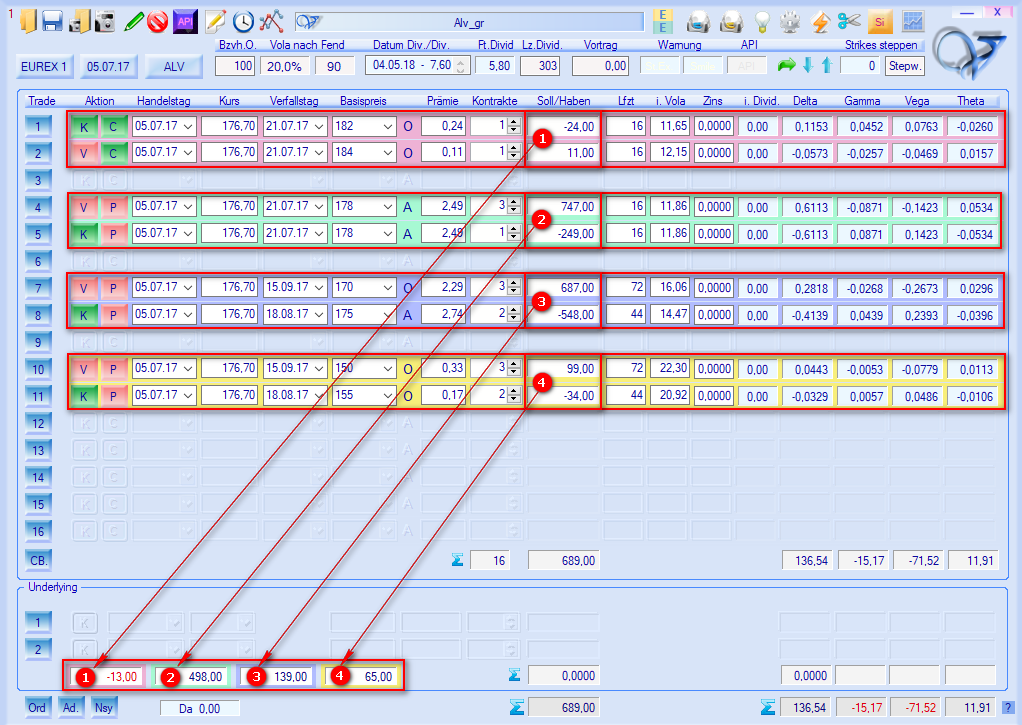Image resolution: width=1022 pixels, height=725 pixels.
Task: Click the blue floppy disk save icon
Action: pyautogui.click(x=52, y=20)
